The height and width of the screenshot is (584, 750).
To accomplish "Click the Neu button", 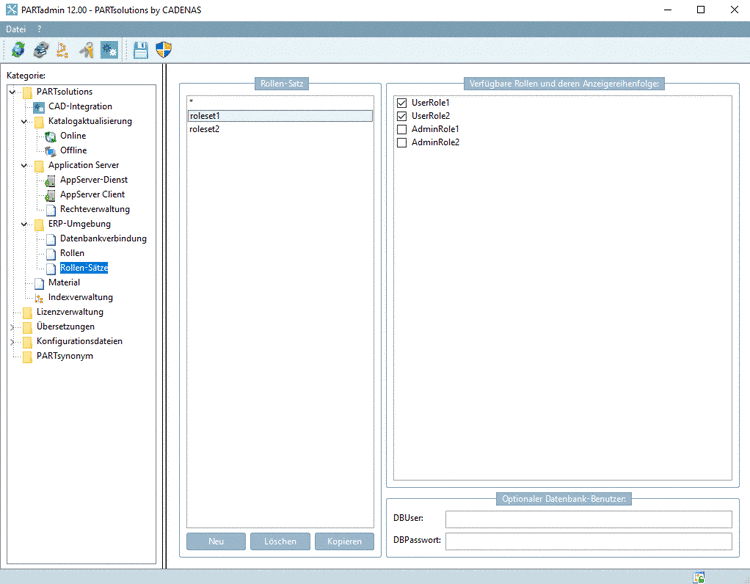I will [x=216, y=541].
